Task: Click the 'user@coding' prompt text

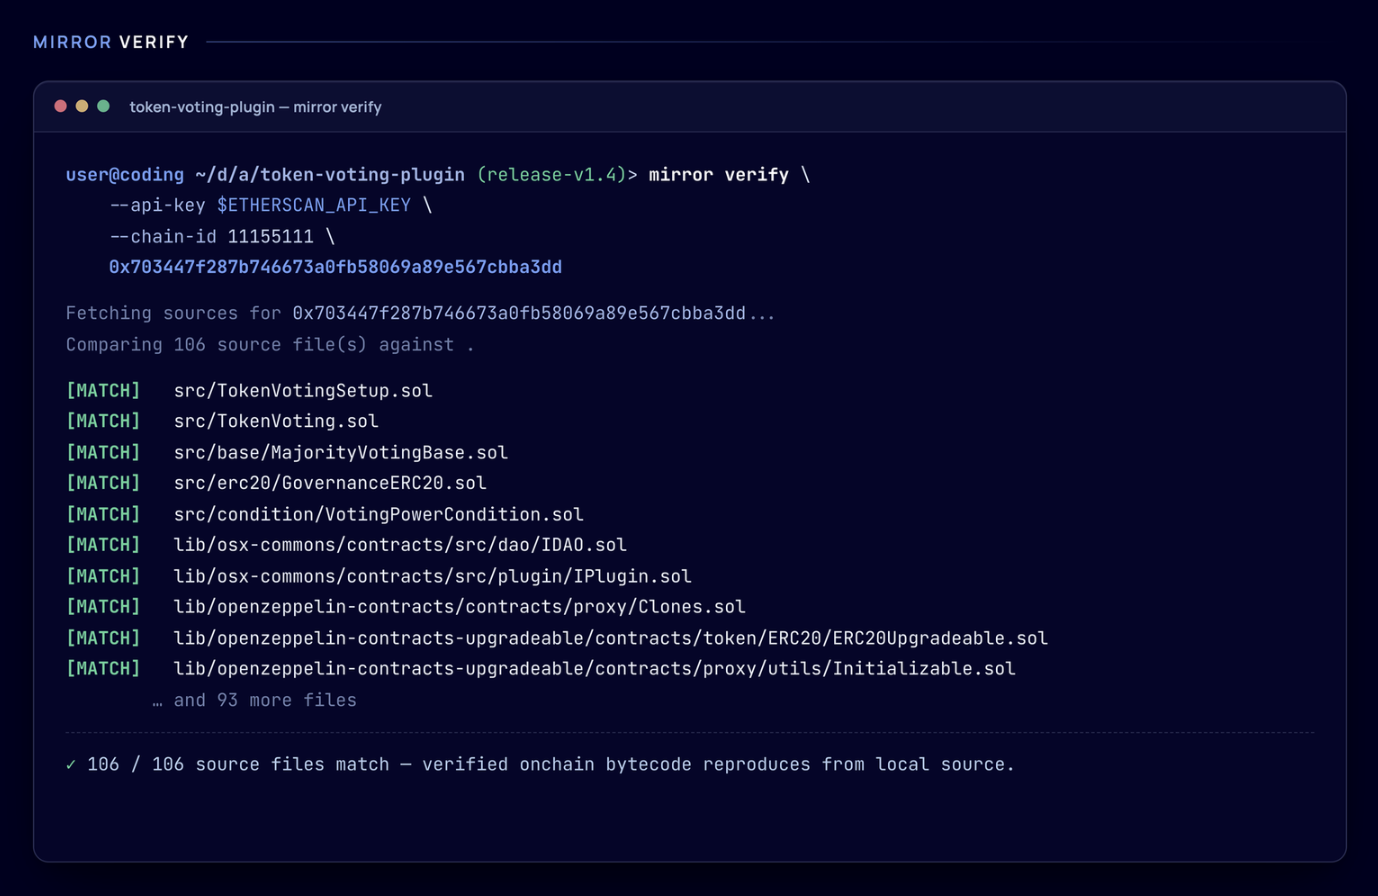Action: (125, 175)
